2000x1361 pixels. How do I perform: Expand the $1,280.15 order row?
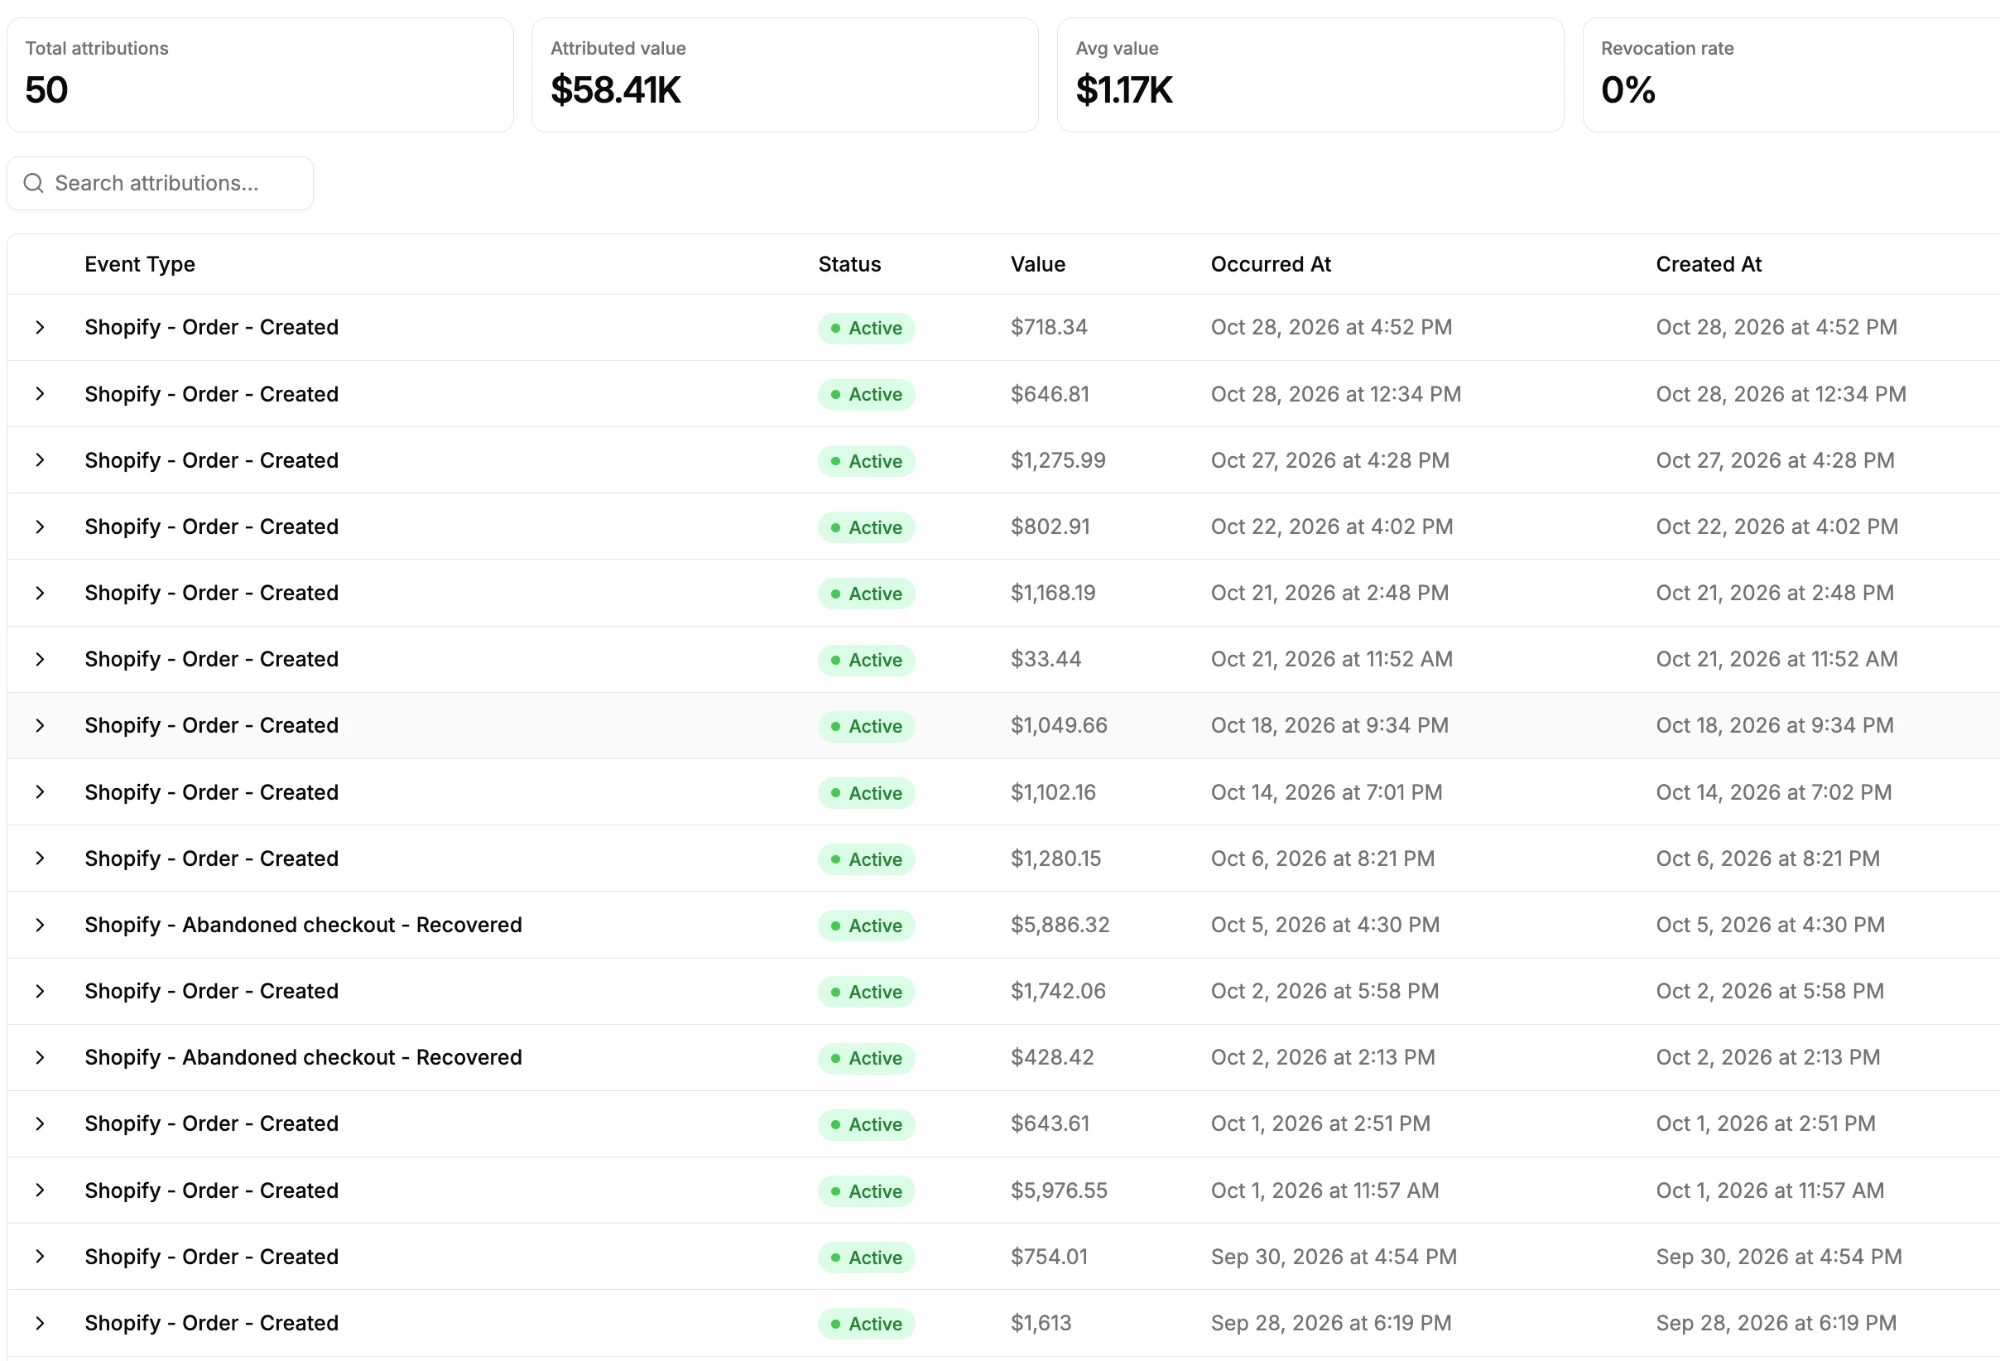40,858
